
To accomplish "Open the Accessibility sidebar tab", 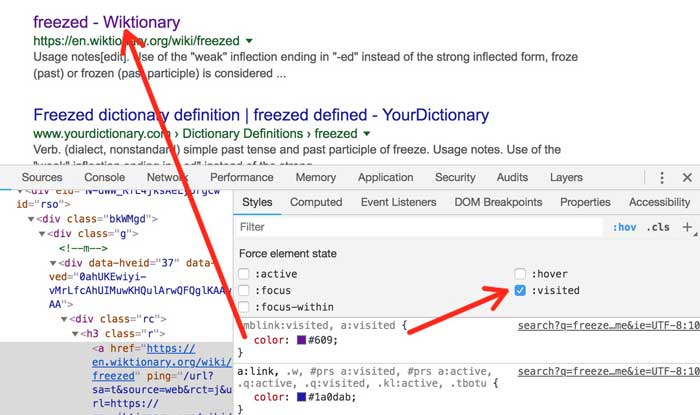I will tap(659, 202).
